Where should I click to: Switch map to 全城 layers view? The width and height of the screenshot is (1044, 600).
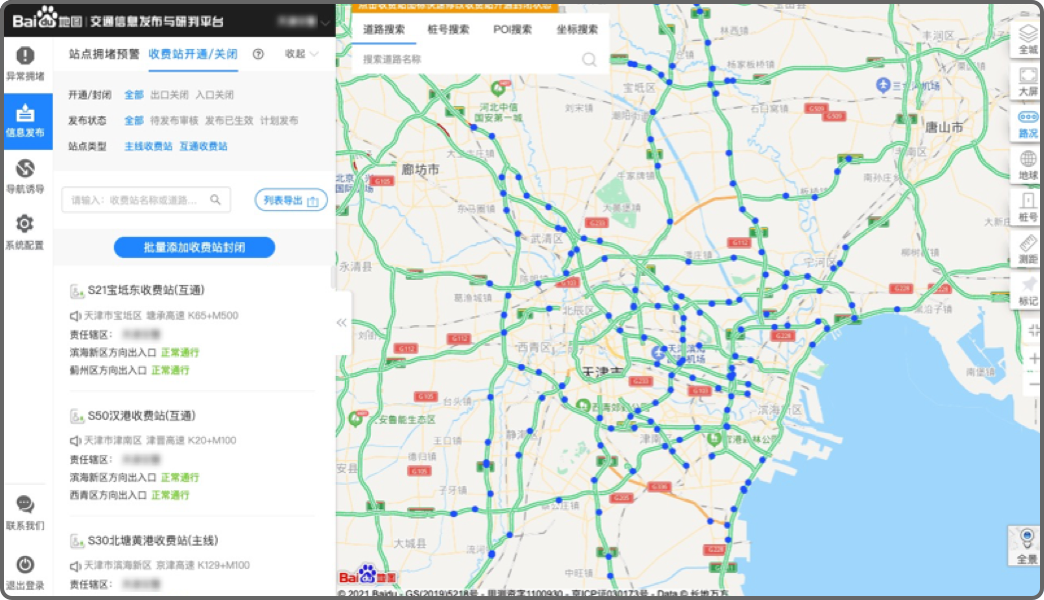pyautogui.click(x=1028, y=39)
